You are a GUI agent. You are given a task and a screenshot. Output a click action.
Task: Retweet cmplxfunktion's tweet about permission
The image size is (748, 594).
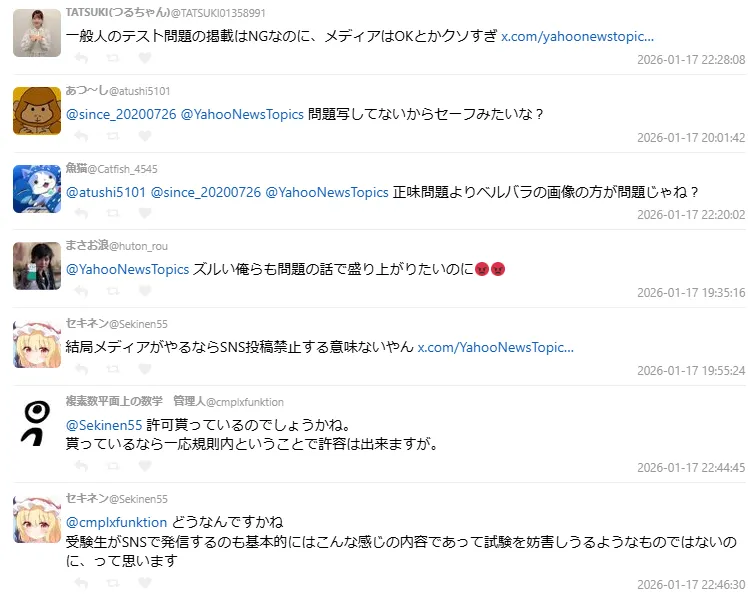click(113, 466)
